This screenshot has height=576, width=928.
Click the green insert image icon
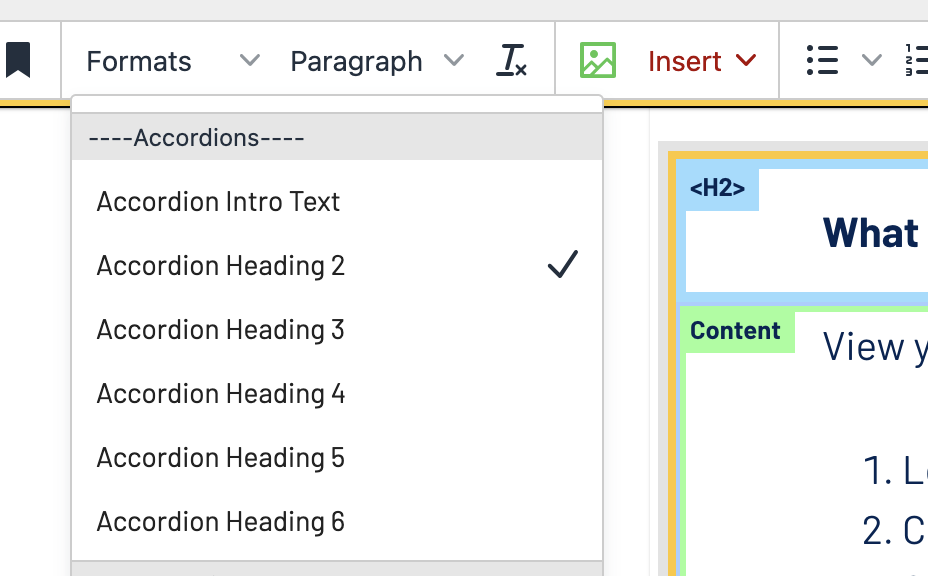pos(598,61)
